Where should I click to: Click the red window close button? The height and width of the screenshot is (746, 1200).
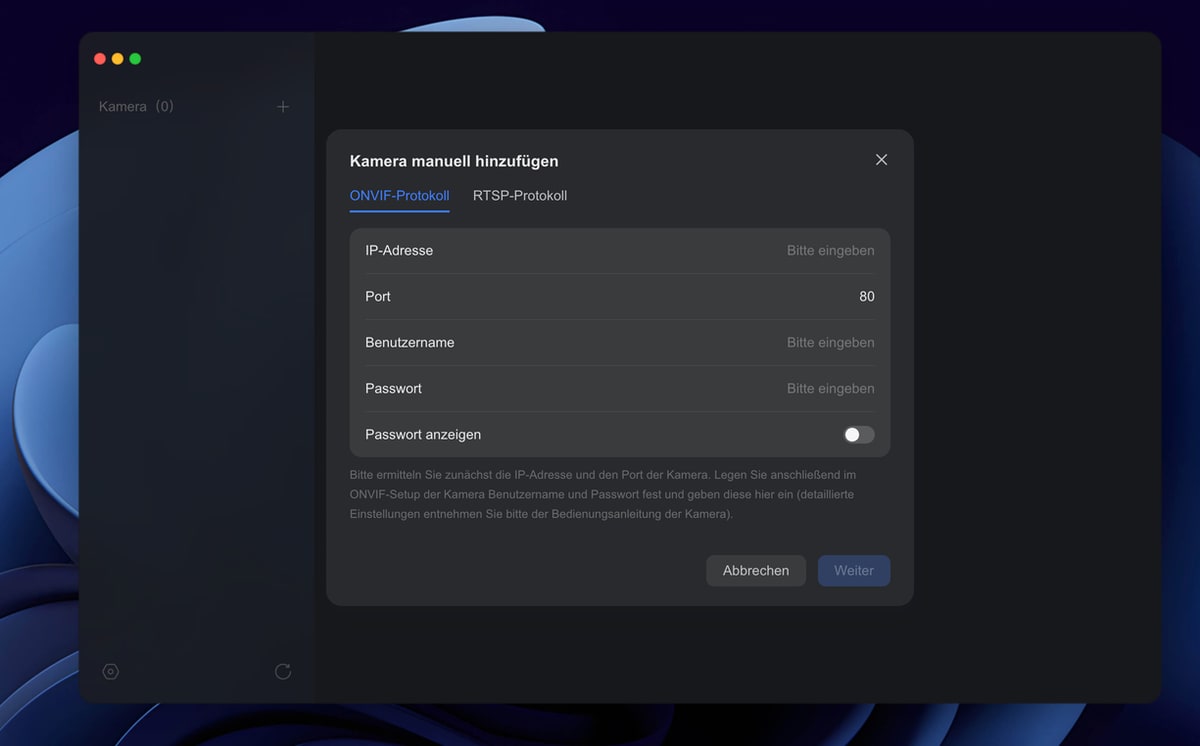point(100,59)
